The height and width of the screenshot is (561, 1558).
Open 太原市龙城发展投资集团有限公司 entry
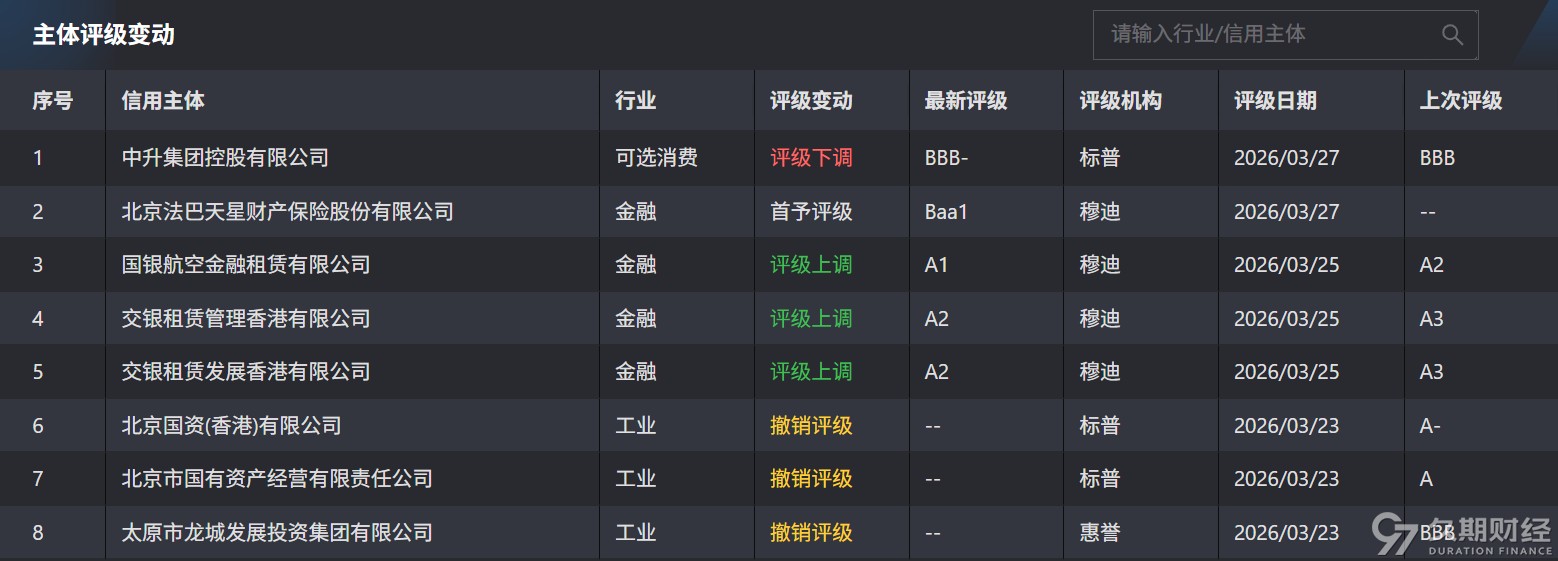[x=277, y=533]
